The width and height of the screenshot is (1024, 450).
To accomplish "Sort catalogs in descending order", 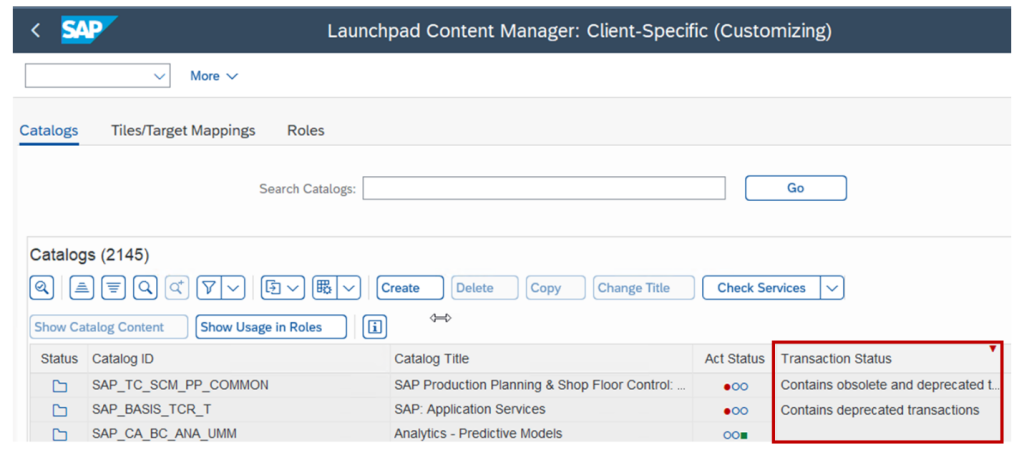I will [x=114, y=287].
